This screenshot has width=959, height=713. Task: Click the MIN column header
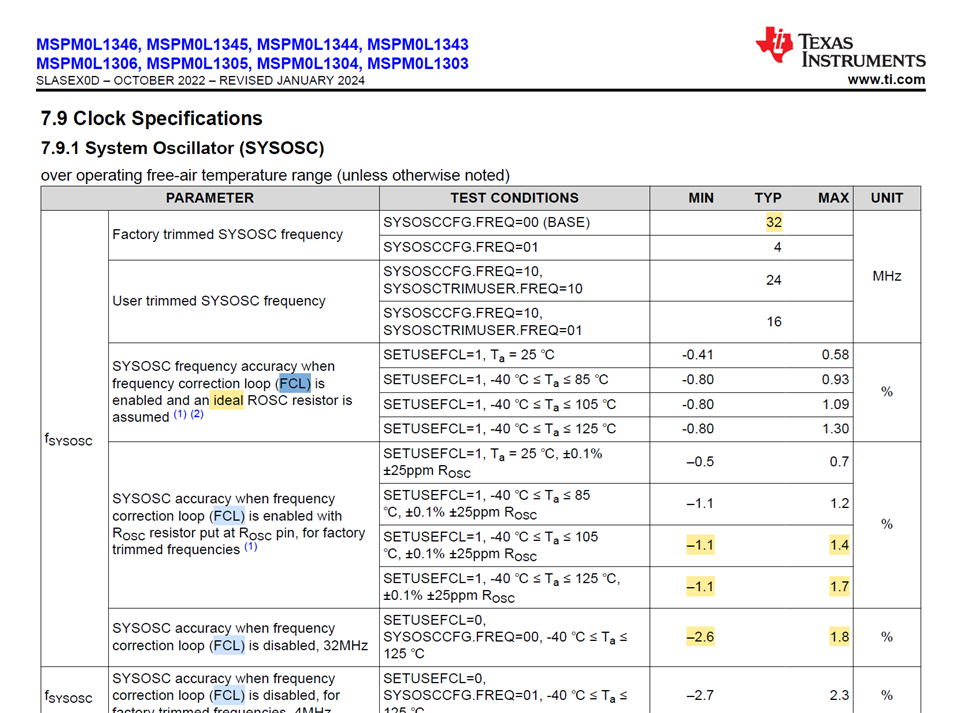pyautogui.click(x=701, y=198)
